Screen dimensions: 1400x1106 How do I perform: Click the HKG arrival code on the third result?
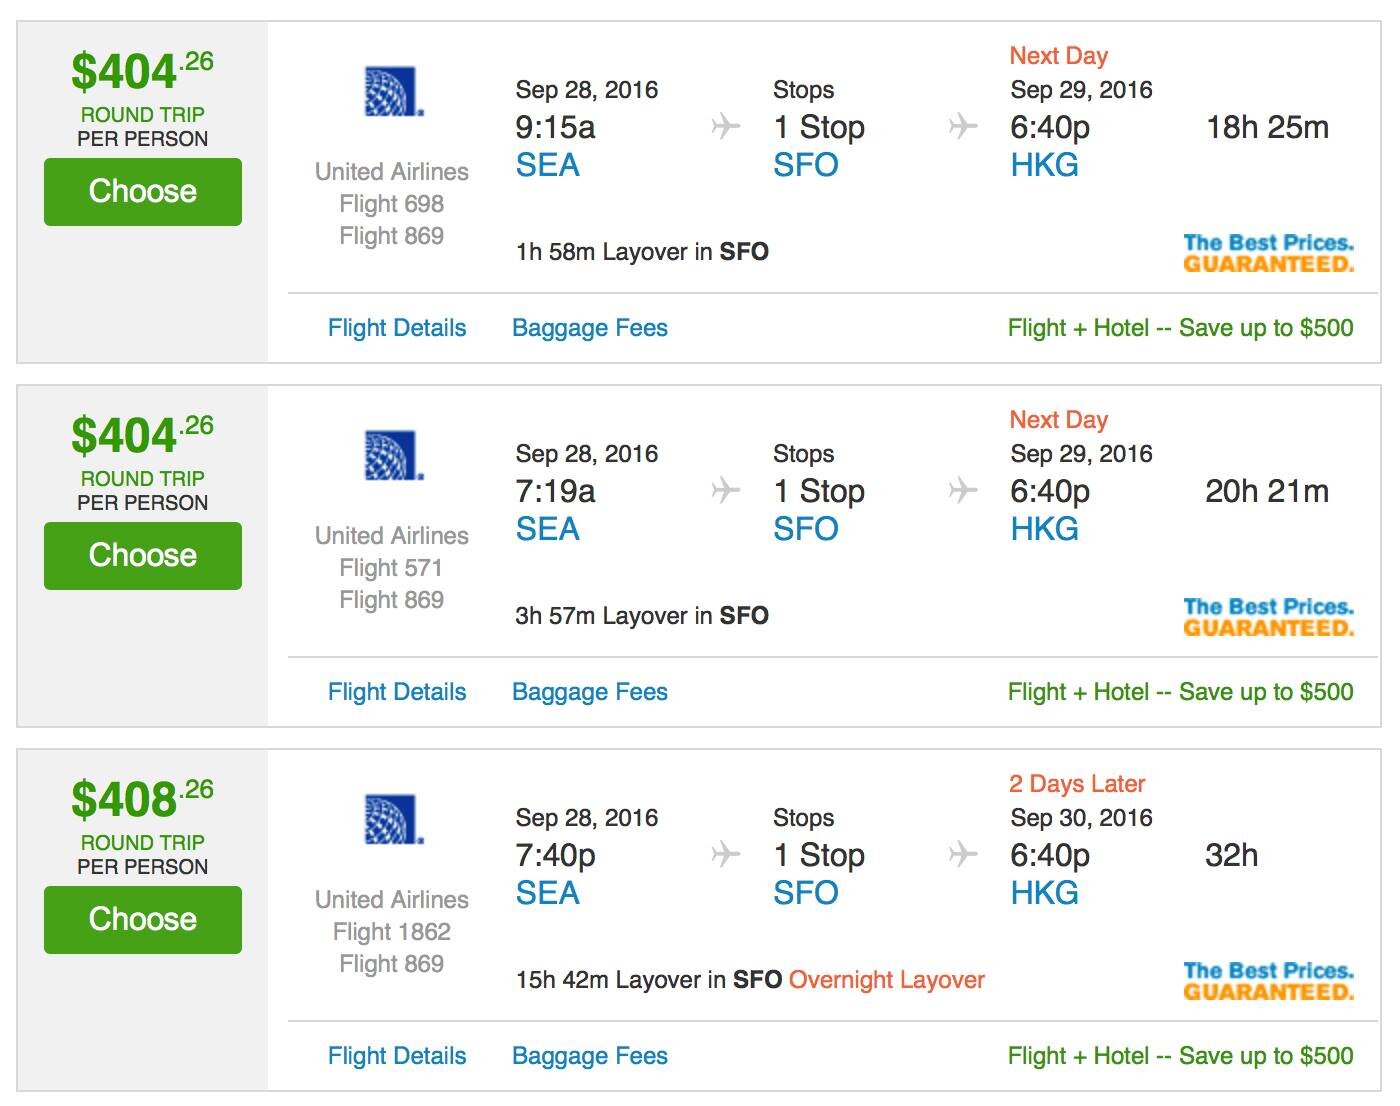pos(1044,893)
